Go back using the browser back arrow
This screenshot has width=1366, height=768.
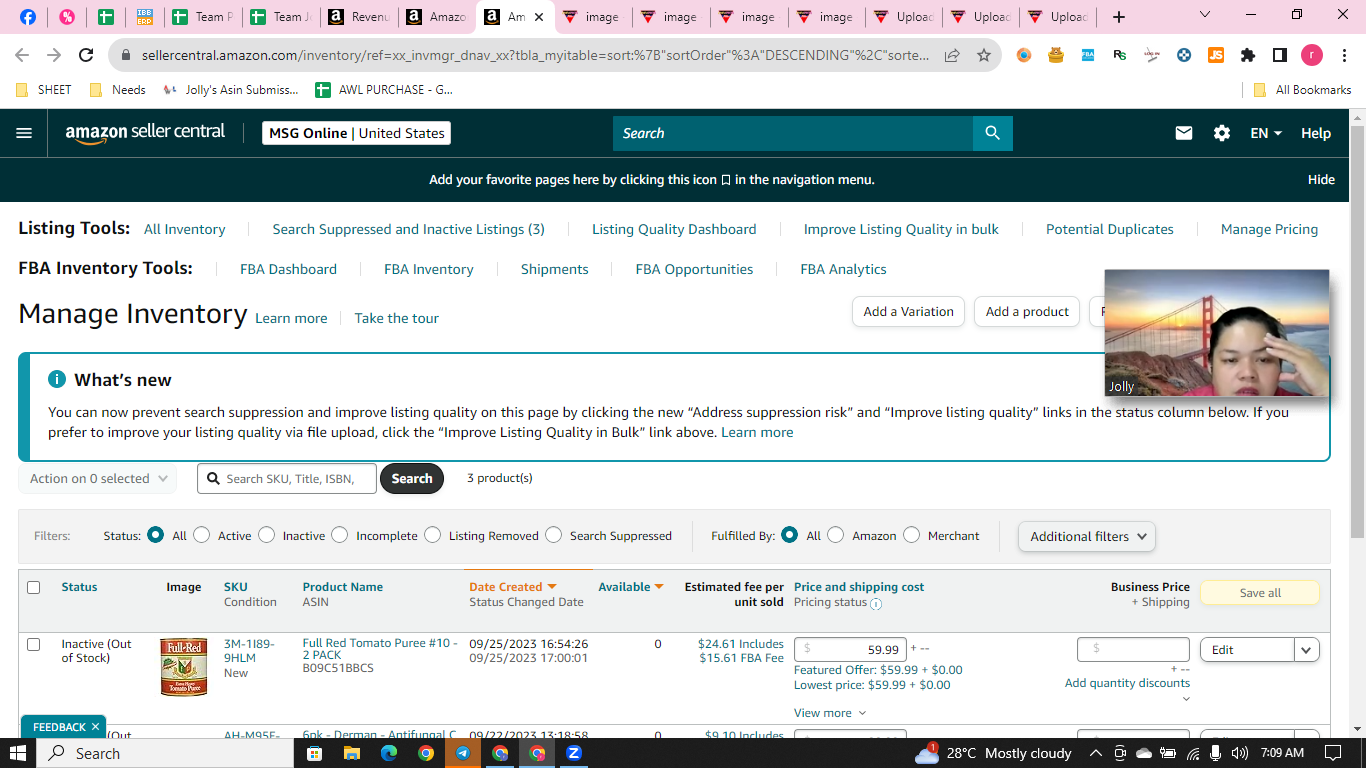click(22, 55)
